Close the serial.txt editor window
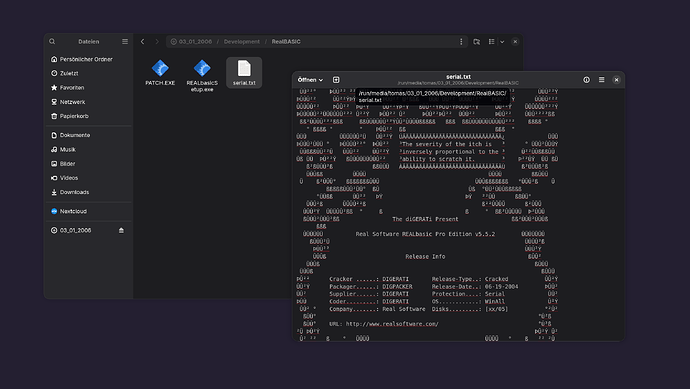 (x=617, y=80)
